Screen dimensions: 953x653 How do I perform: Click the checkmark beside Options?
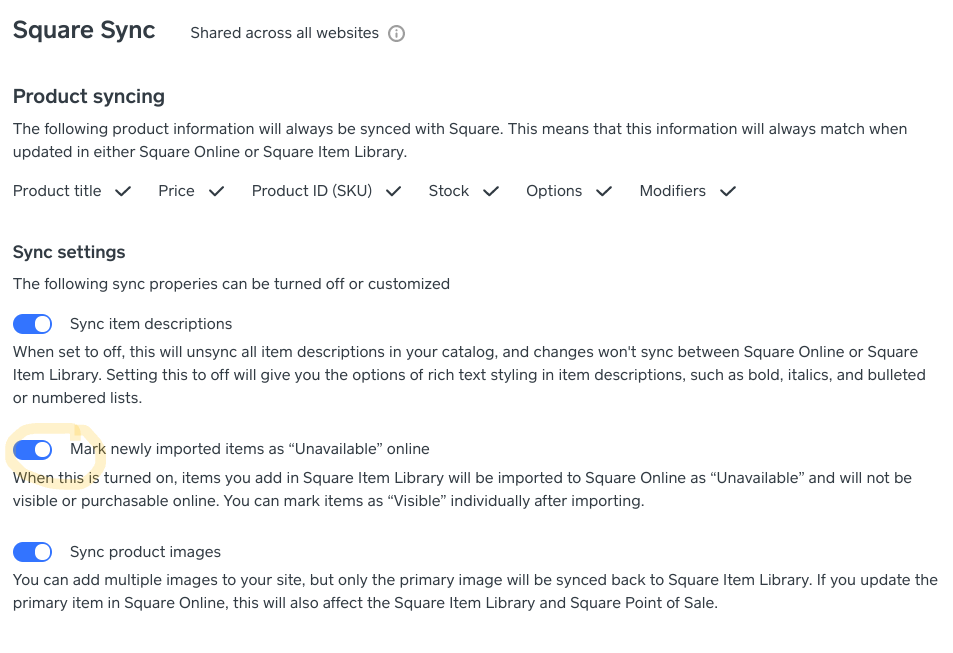pyautogui.click(x=604, y=191)
